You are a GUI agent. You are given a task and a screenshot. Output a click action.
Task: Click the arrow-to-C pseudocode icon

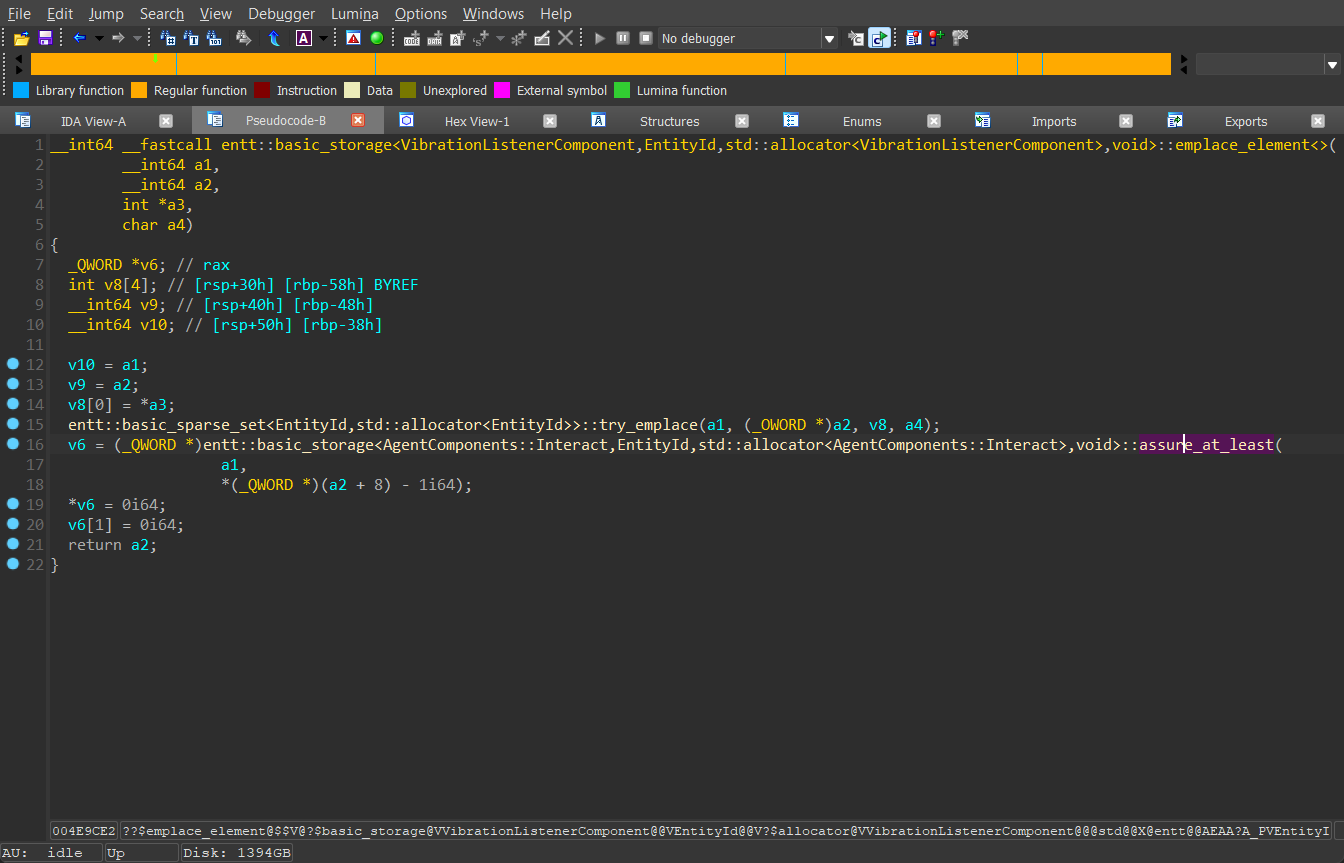click(856, 38)
